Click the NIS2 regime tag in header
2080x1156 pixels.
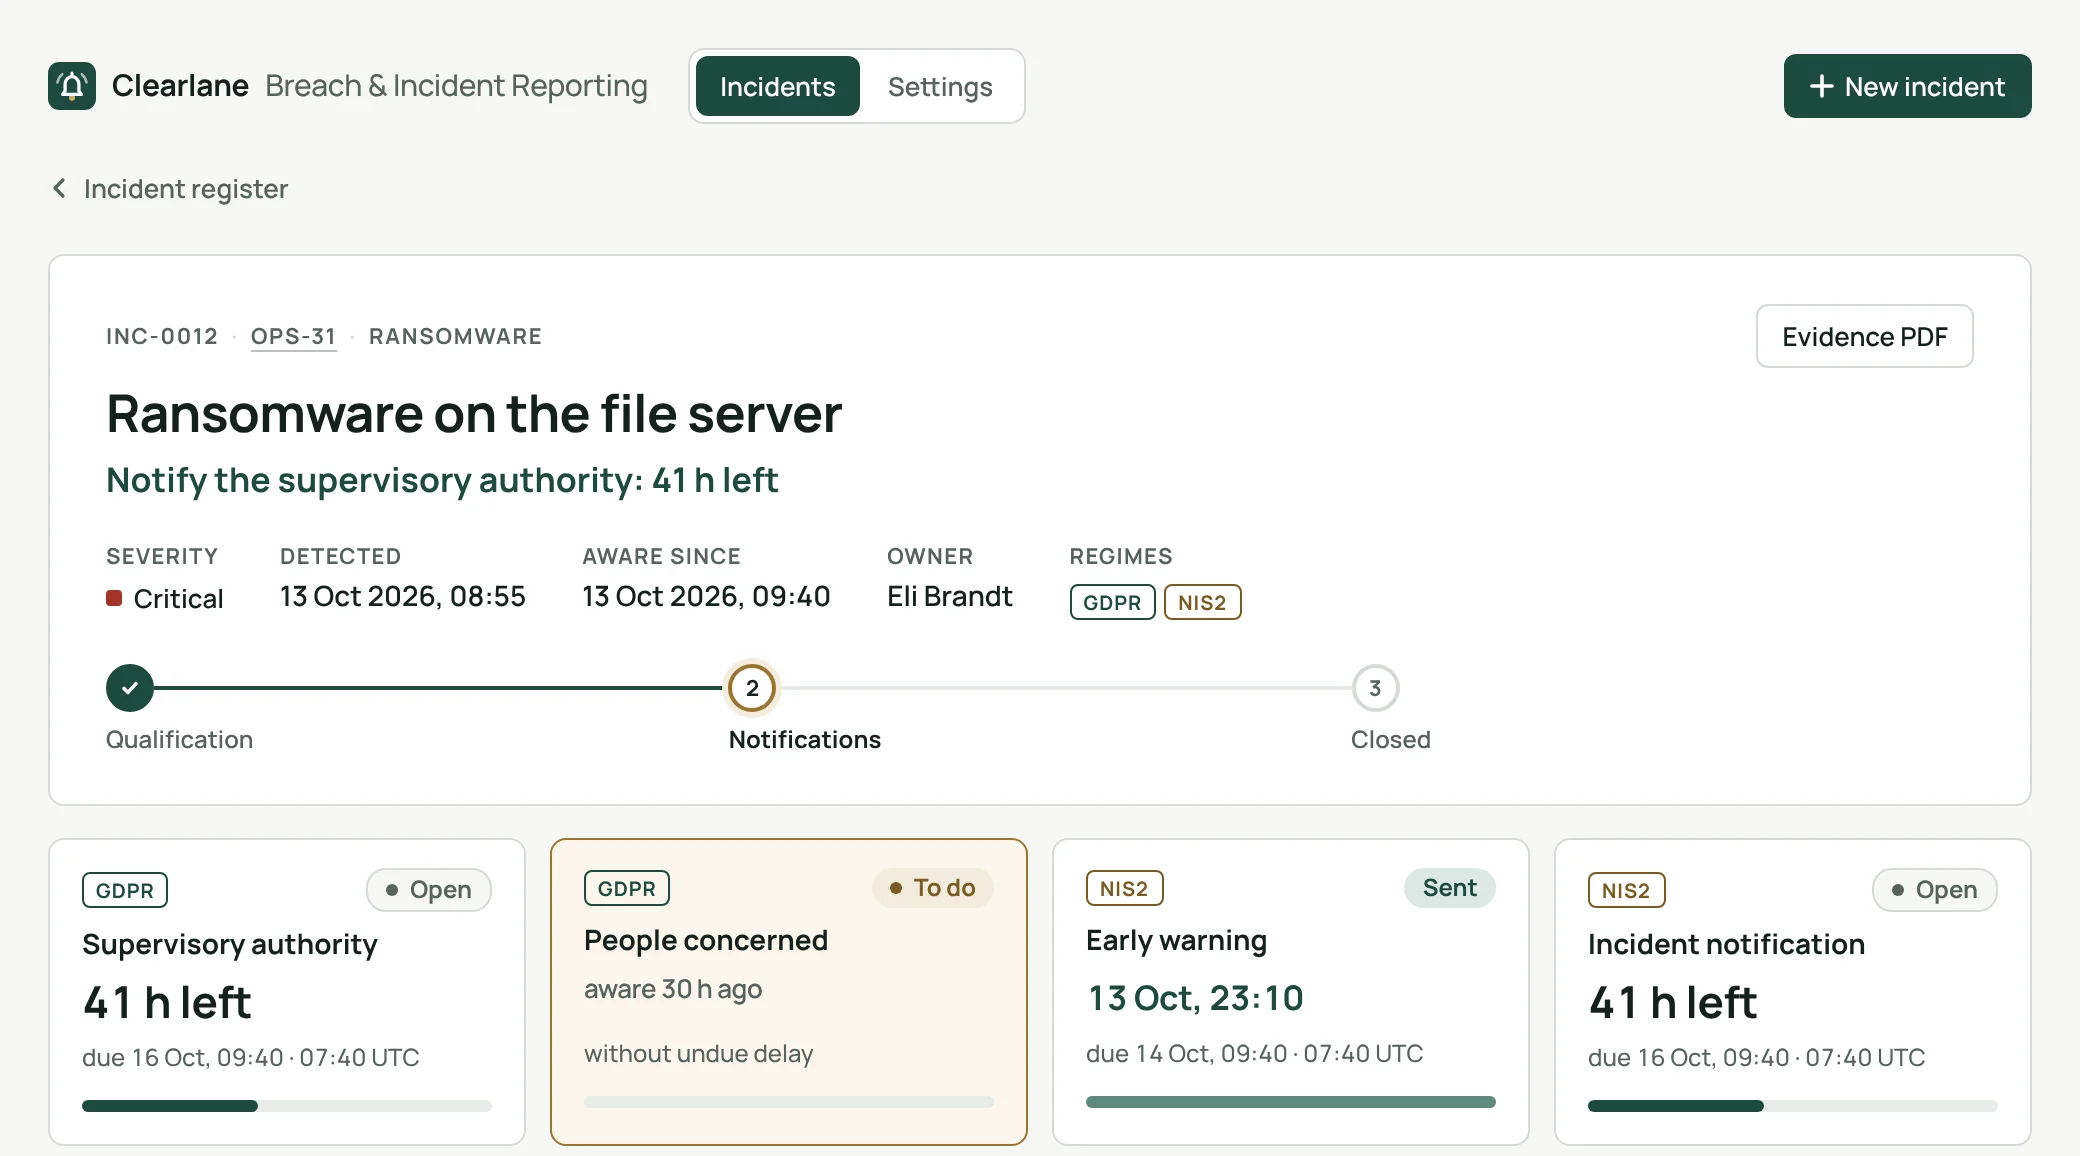tap(1202, 602)
